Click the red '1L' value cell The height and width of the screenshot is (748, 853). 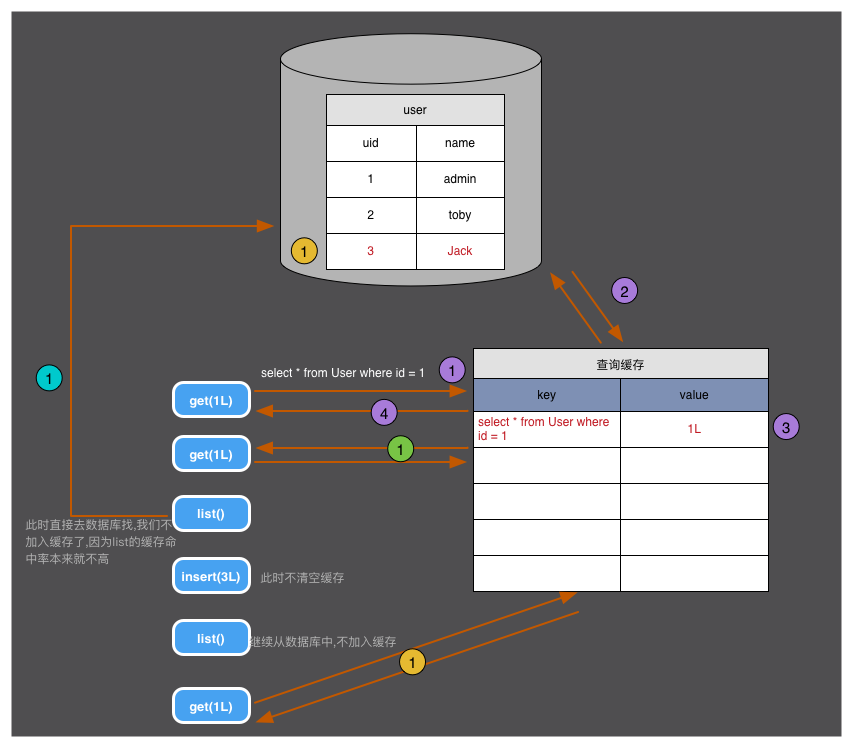pos(694,429)
